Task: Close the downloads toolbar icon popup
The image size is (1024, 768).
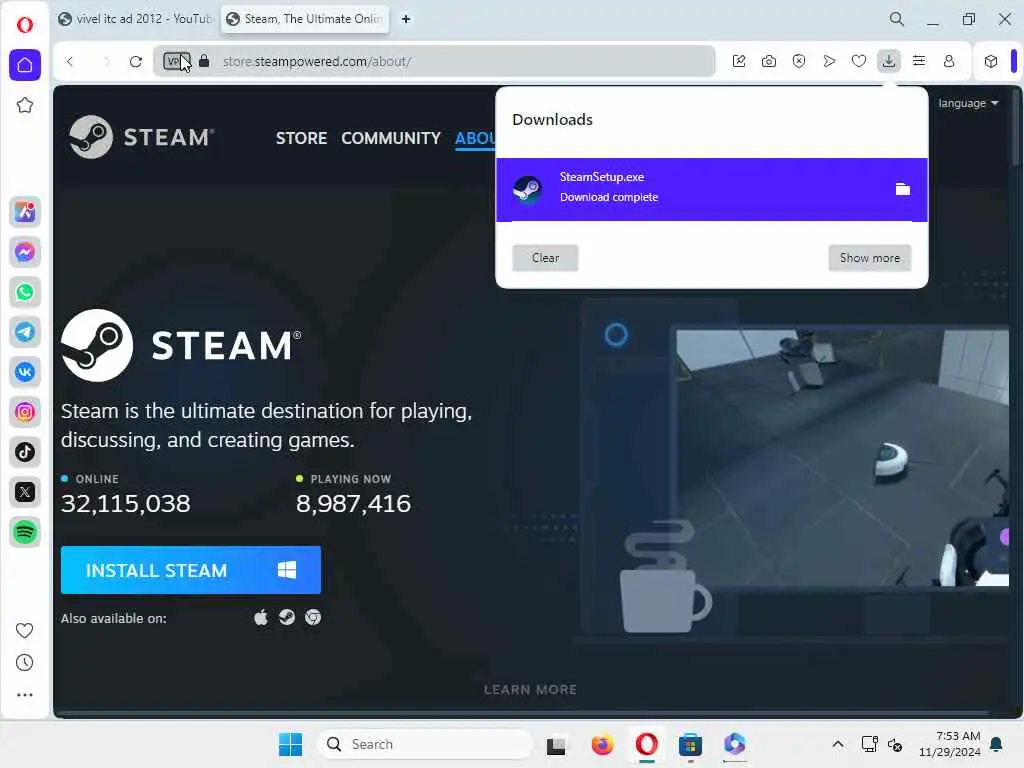Action: [889, 61]
